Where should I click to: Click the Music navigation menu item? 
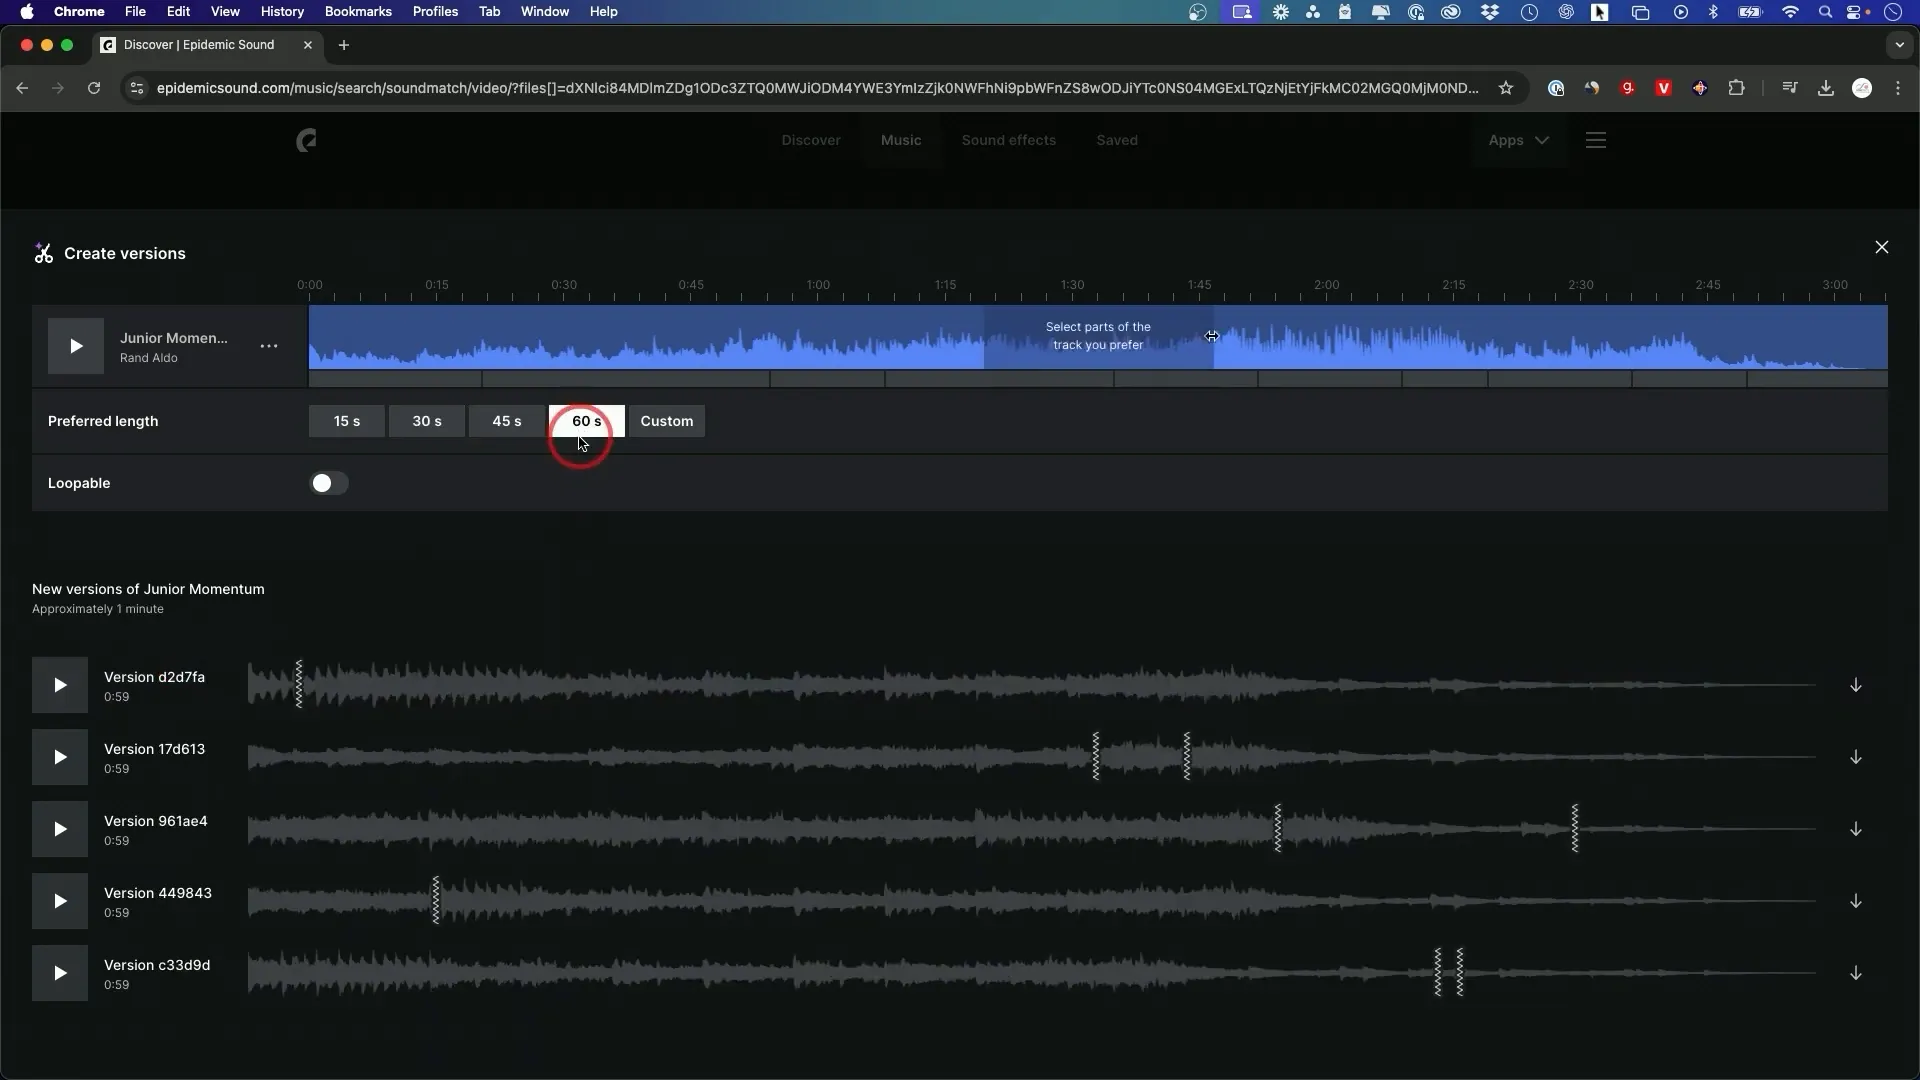pyautogui.click(x=901, y=140)
